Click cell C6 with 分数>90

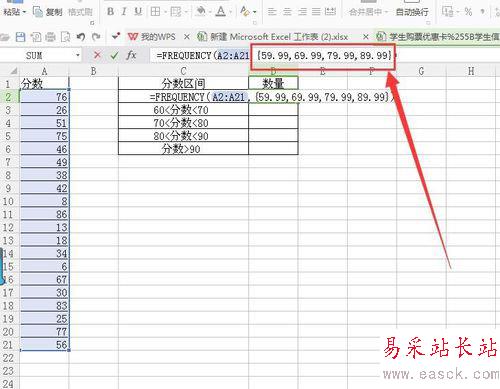183,149
